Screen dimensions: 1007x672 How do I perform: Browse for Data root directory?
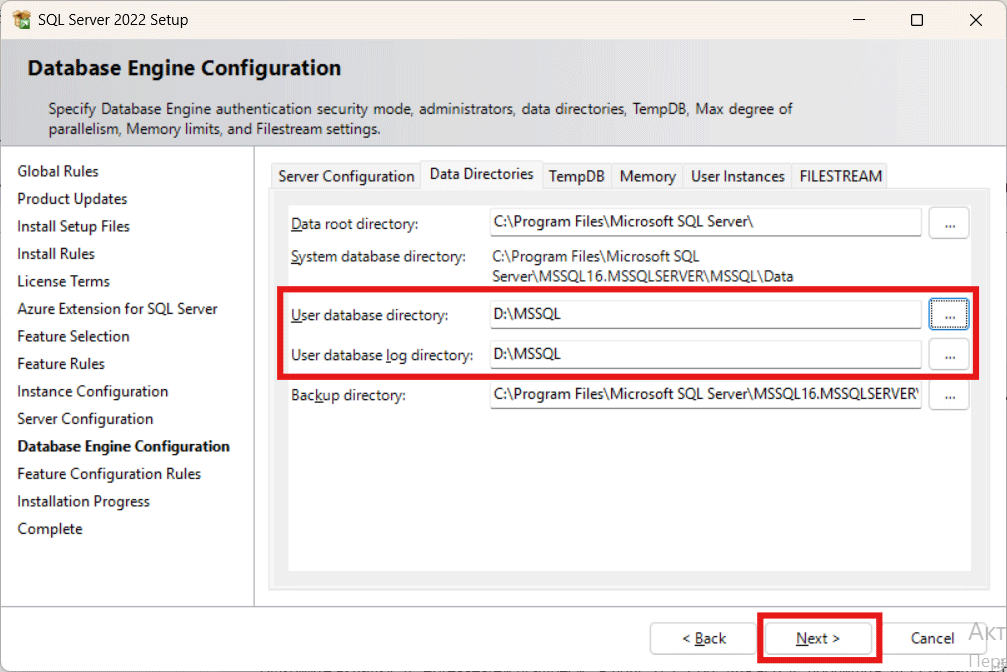click(x=948, y=223)
